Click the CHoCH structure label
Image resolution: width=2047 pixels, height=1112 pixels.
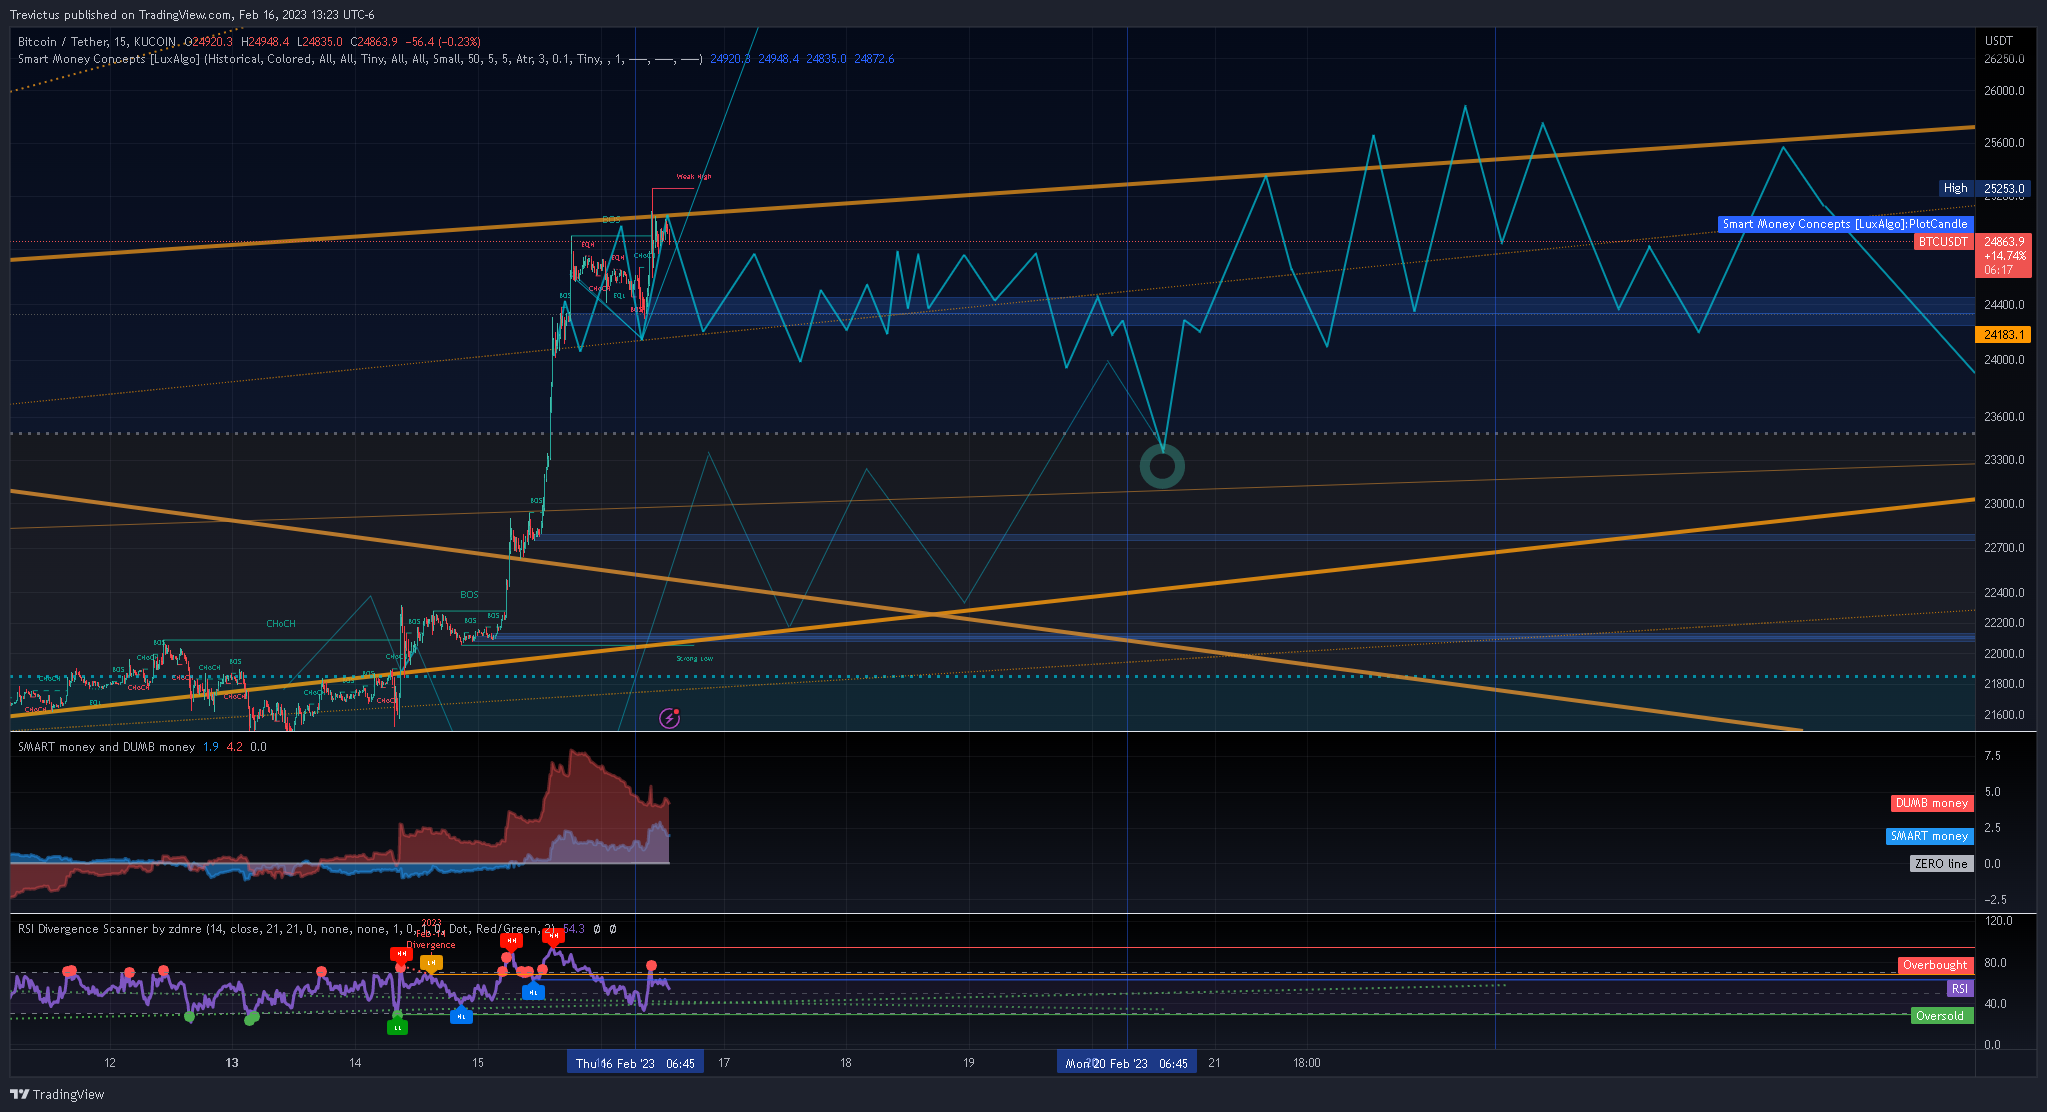281,624
